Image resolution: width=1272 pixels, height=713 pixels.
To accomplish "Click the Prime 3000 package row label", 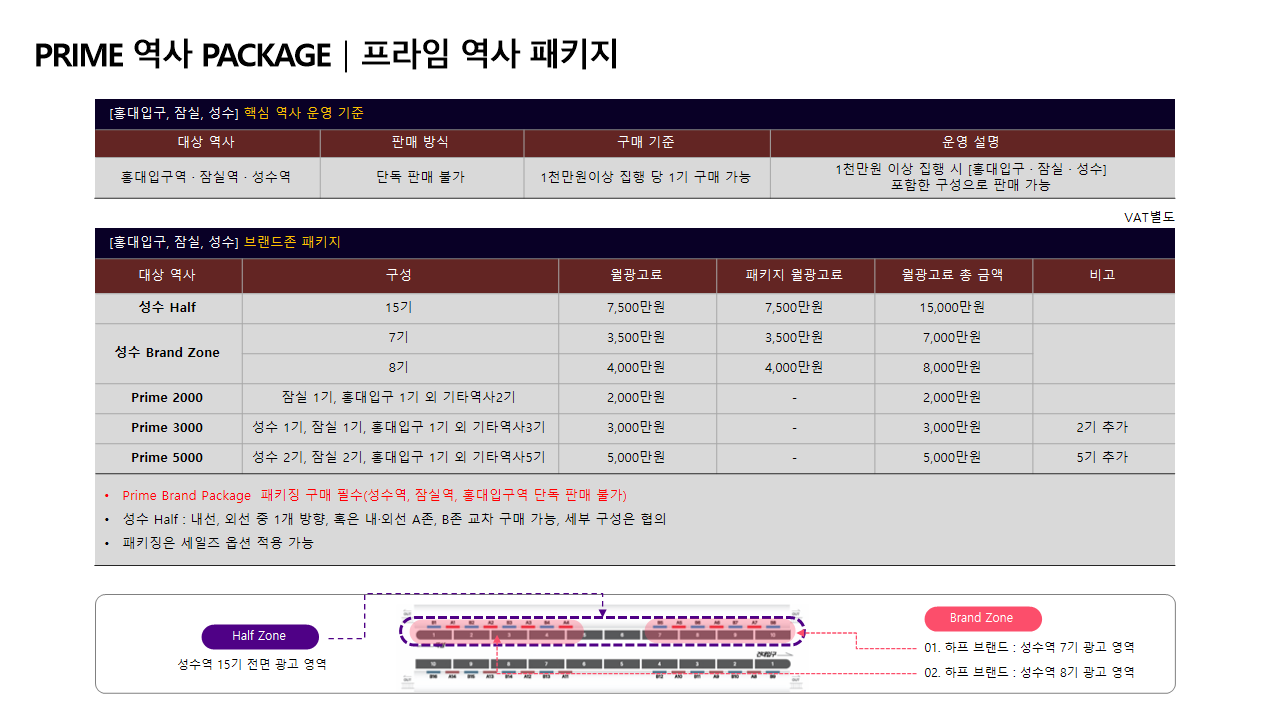I will (167, 428).
